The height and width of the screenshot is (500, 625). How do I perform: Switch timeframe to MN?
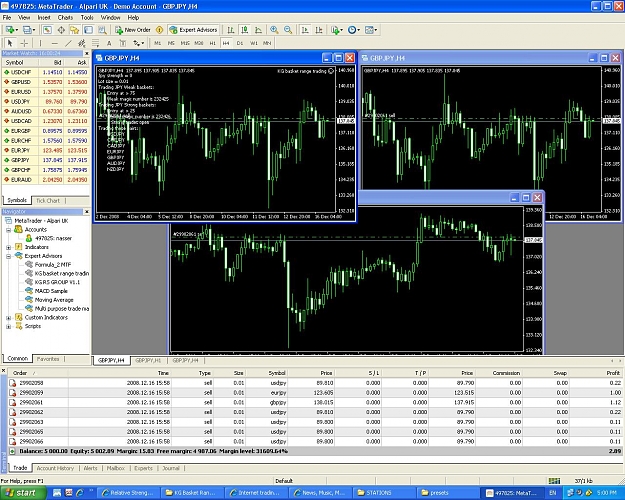tap(267, 43)
